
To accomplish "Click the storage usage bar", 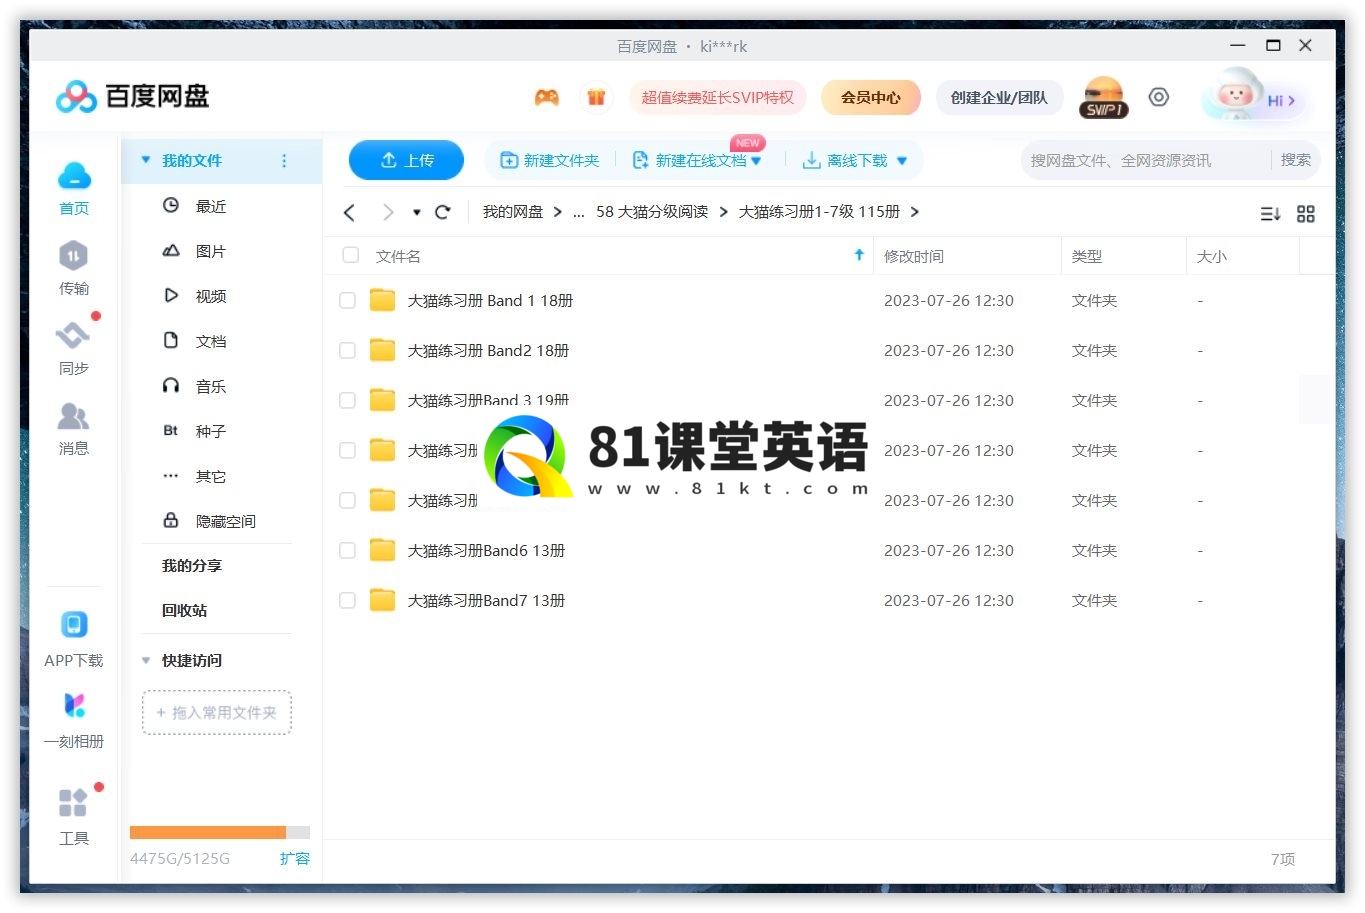I will point(220,832).
